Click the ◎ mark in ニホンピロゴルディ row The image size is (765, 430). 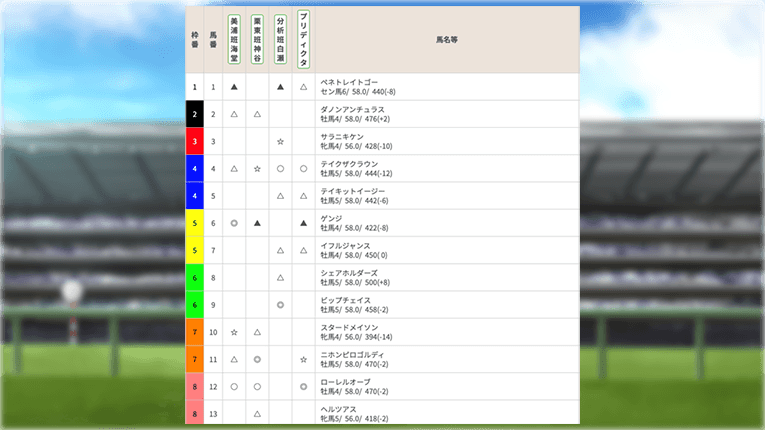pos(257,359)
